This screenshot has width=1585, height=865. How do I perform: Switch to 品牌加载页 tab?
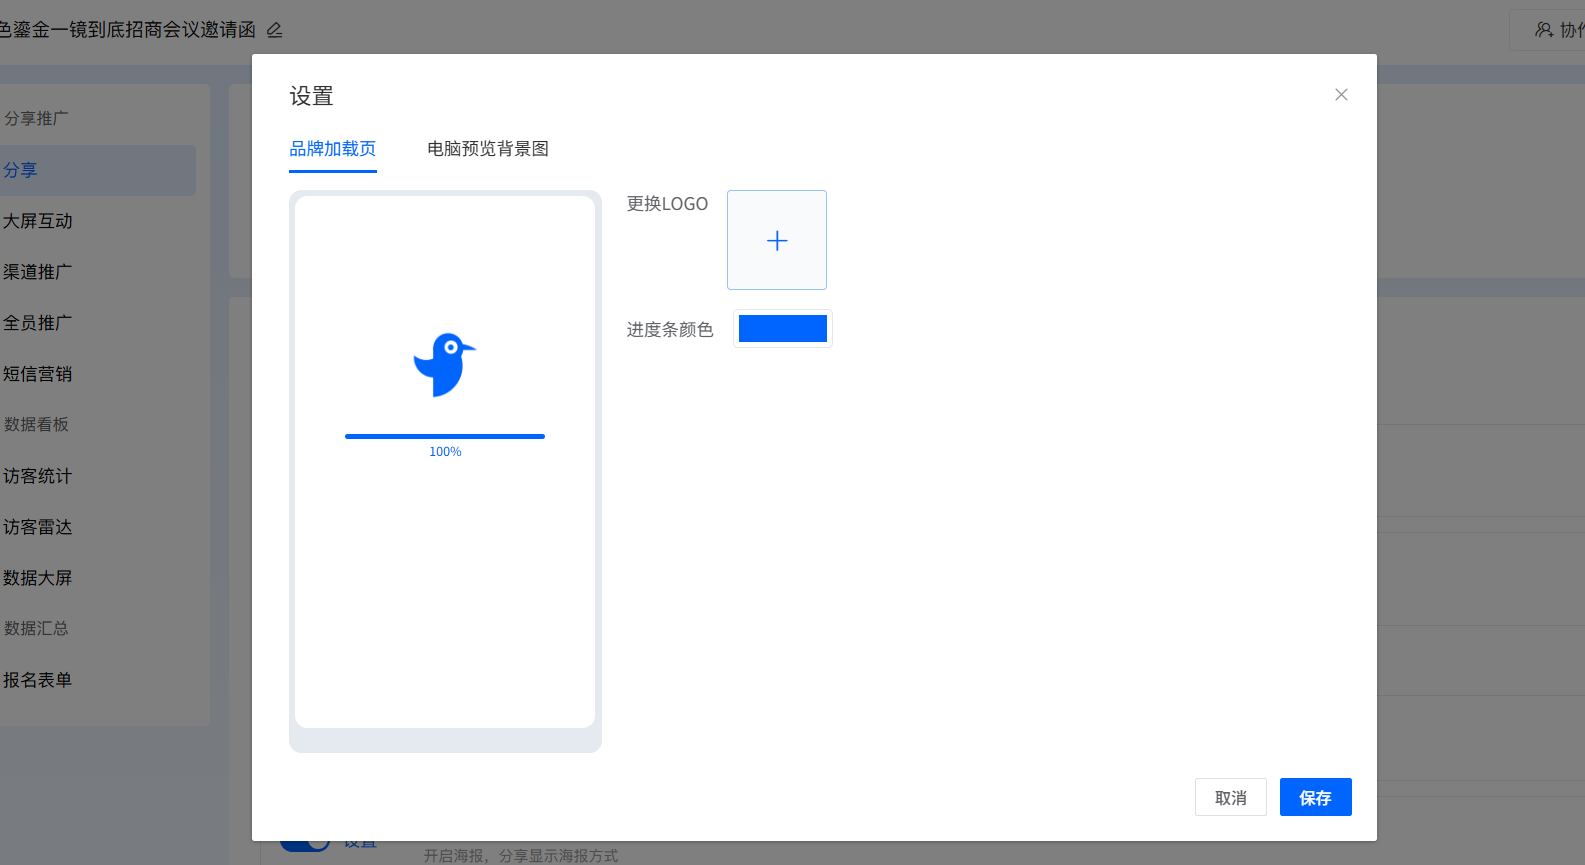(333, 149)
